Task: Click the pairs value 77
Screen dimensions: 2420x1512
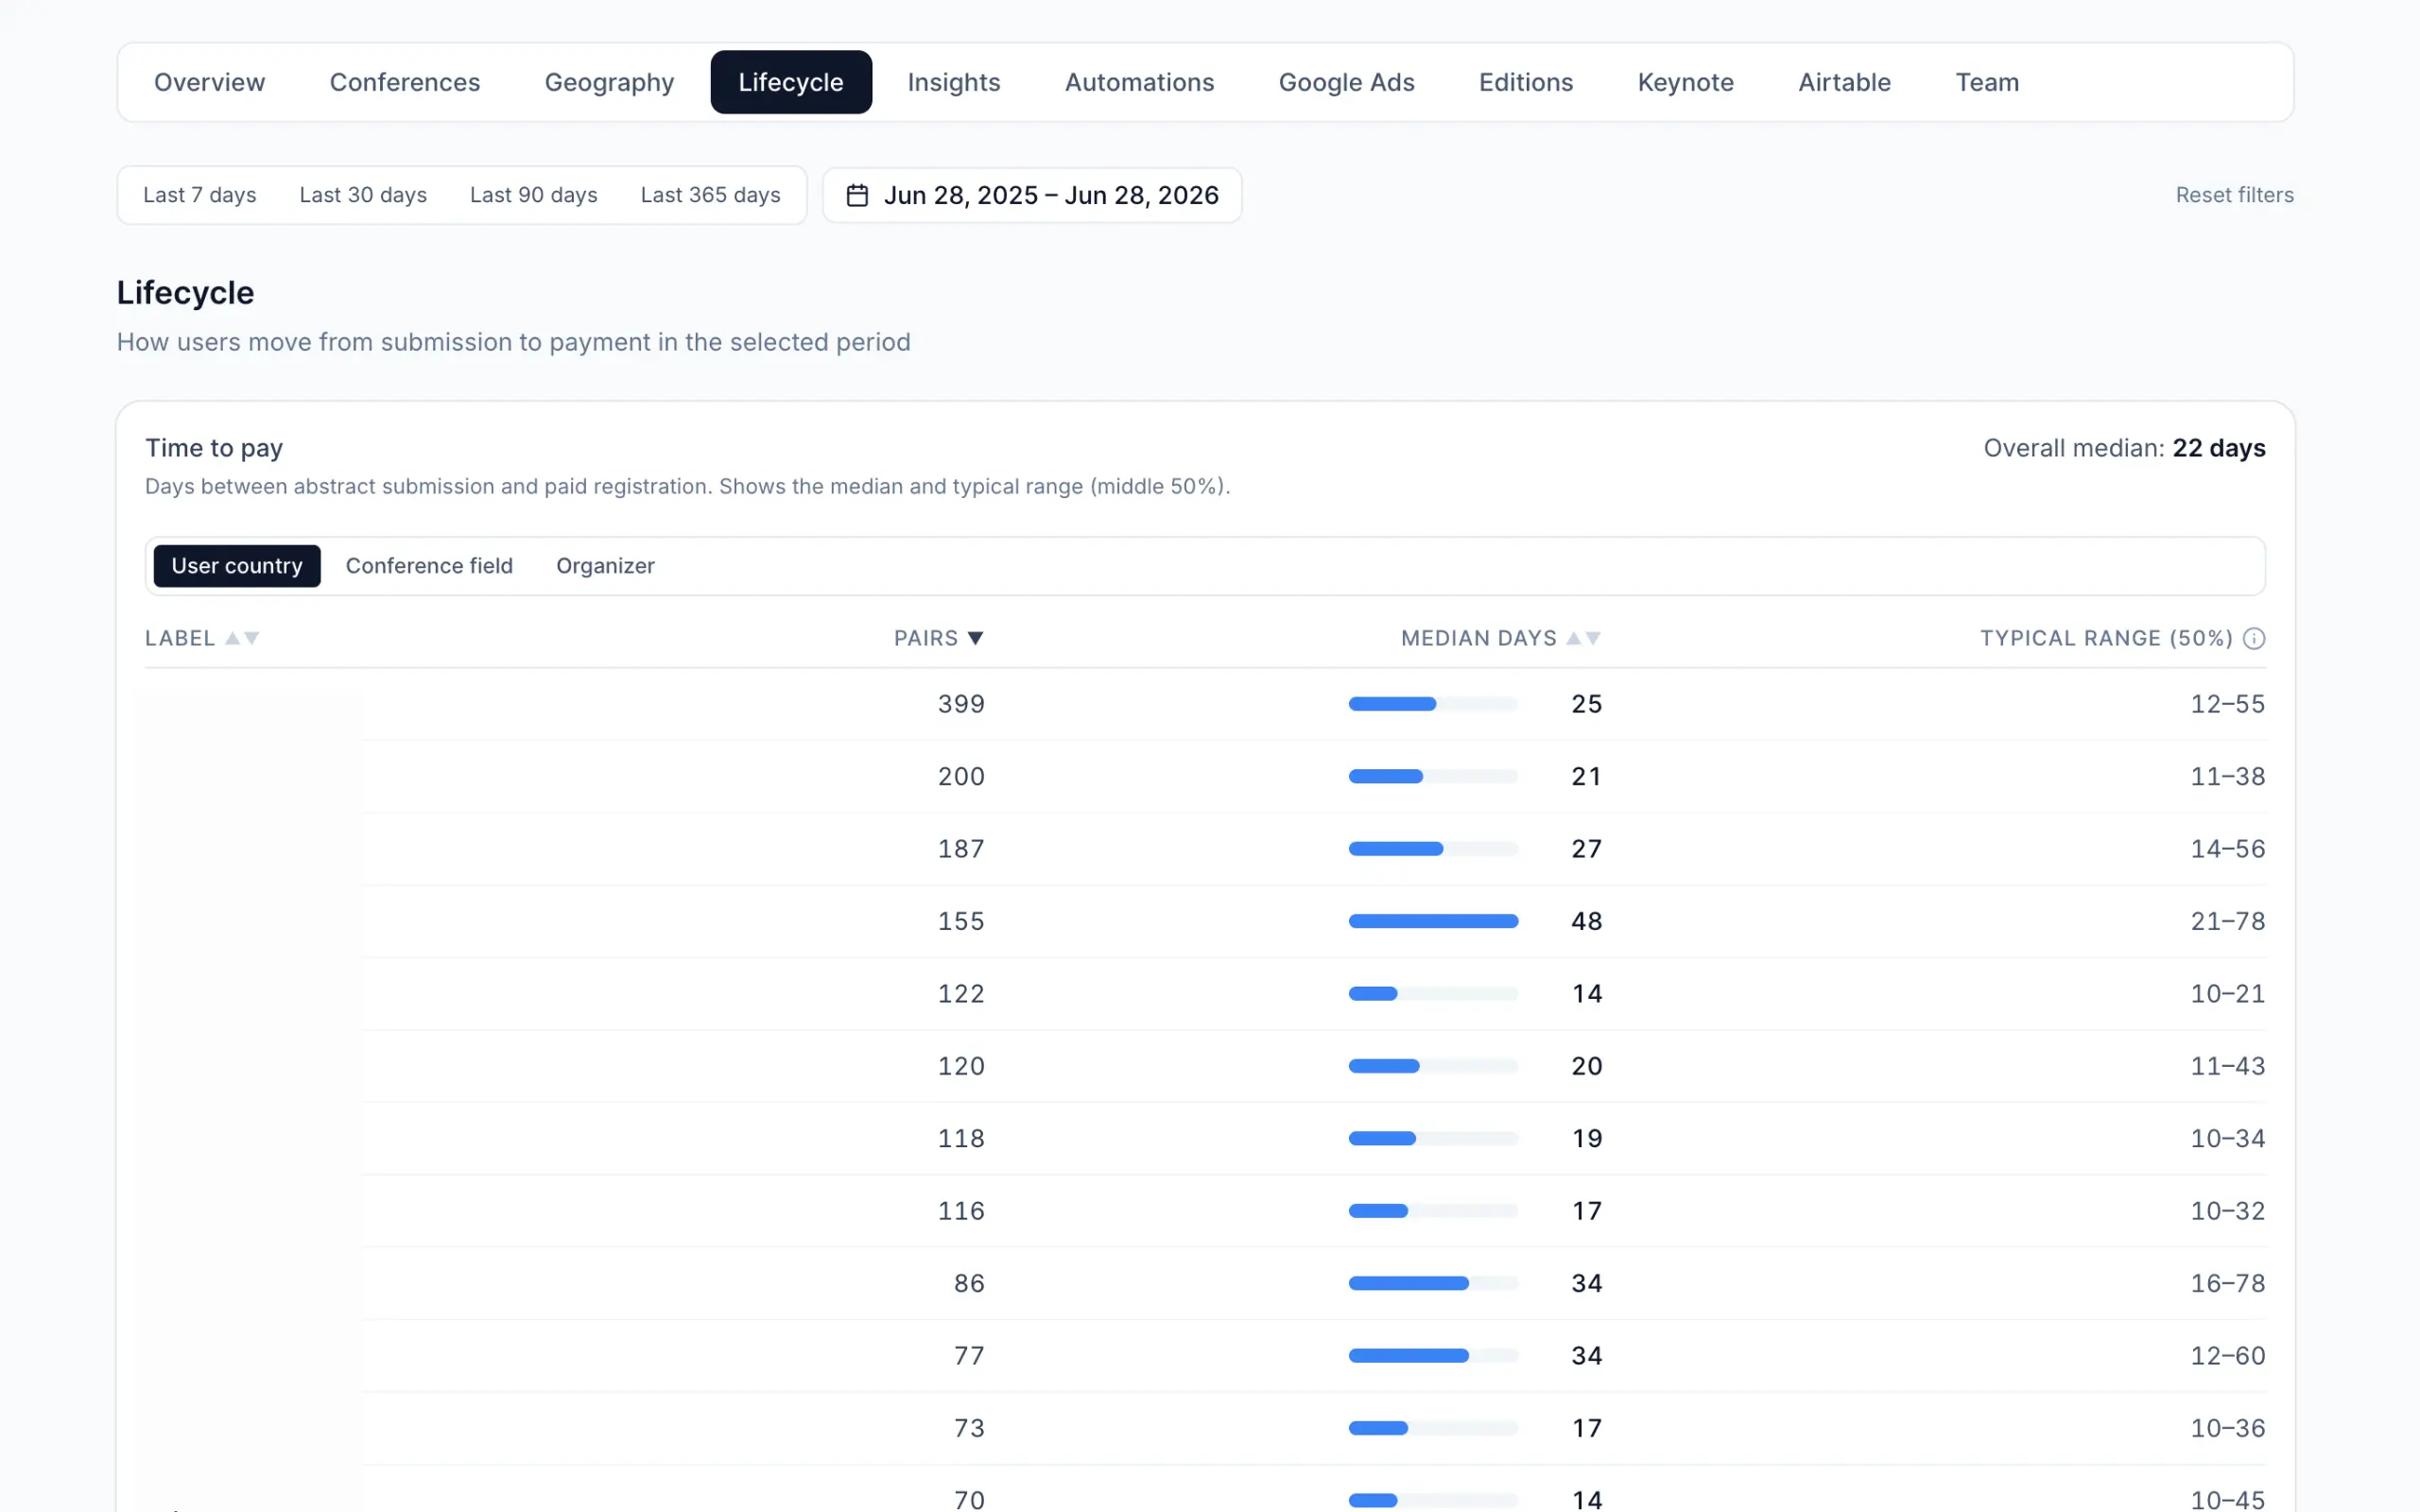Action: (969, 1356)
